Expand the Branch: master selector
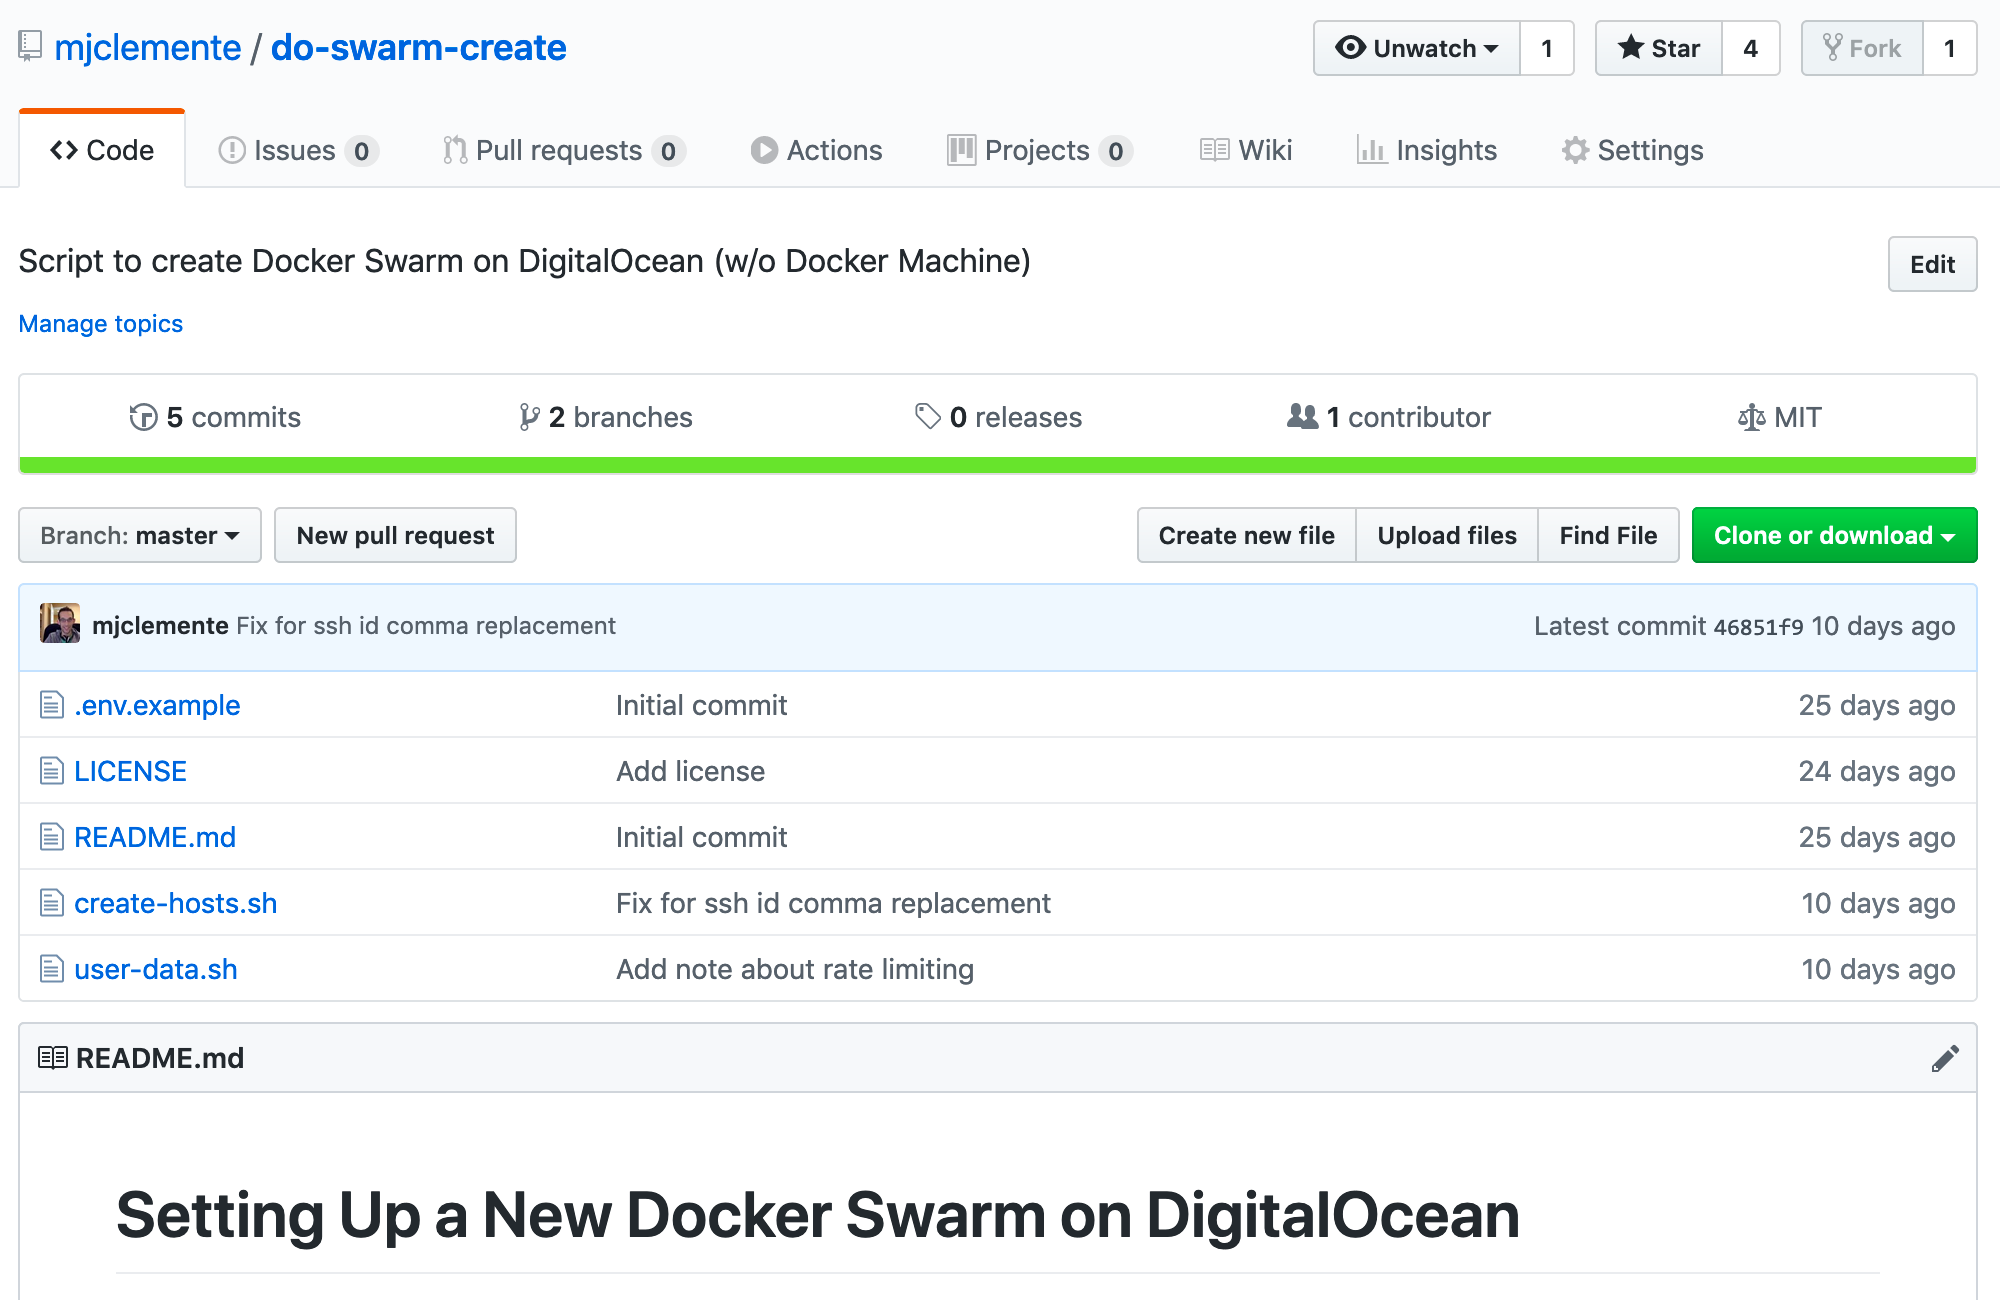The image size is (2000, 1300). pos(140,535)
